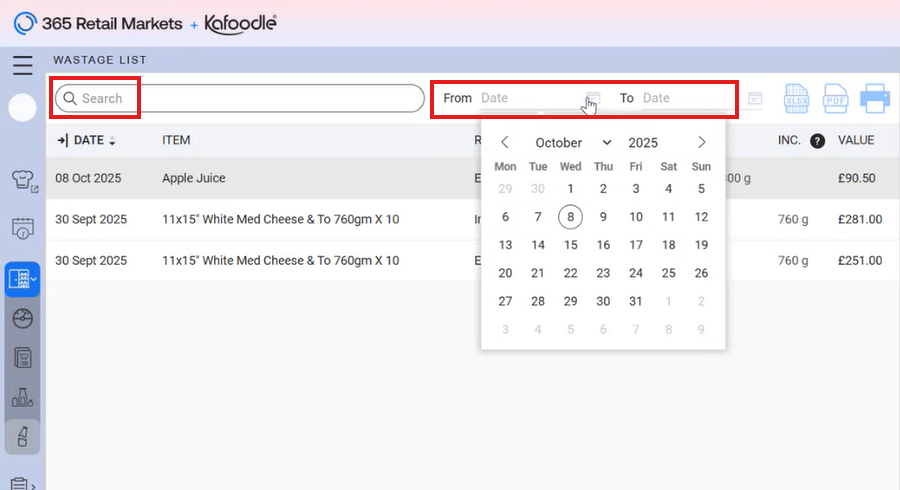Click the round user avatar in sidebar

[22, 107]
